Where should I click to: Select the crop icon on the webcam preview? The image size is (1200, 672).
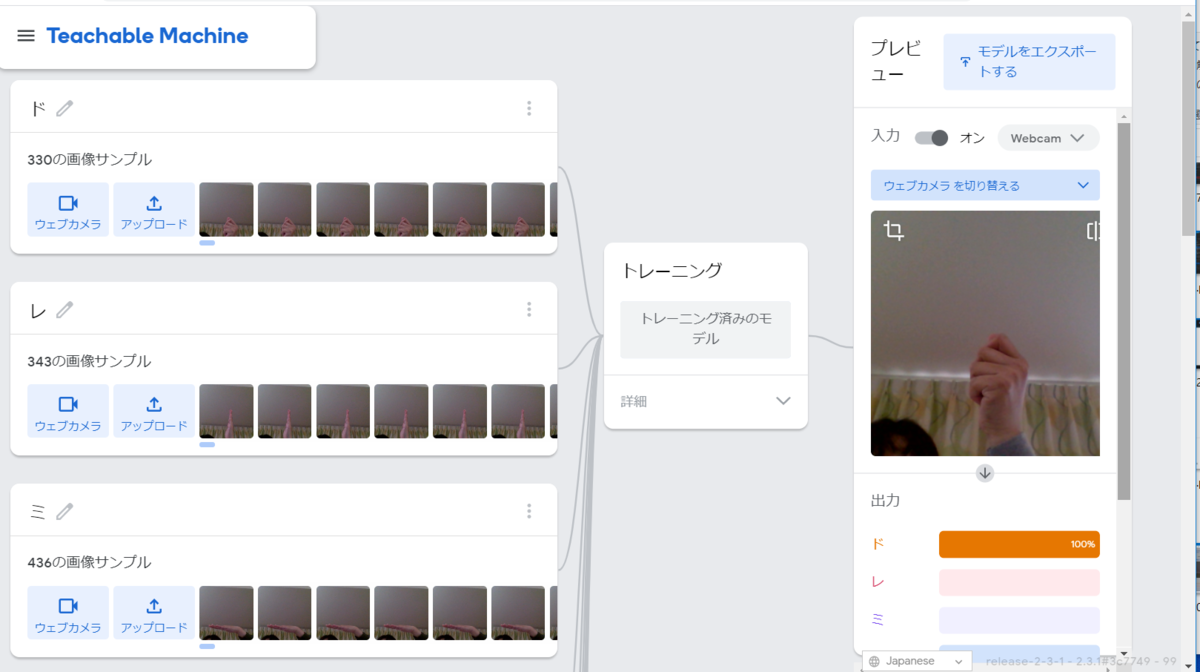893,229
